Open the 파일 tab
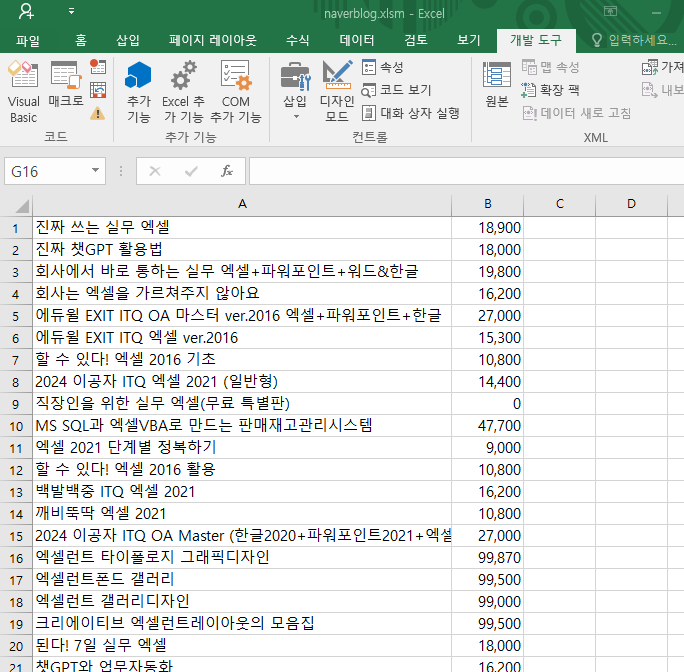 click(28, 41)
